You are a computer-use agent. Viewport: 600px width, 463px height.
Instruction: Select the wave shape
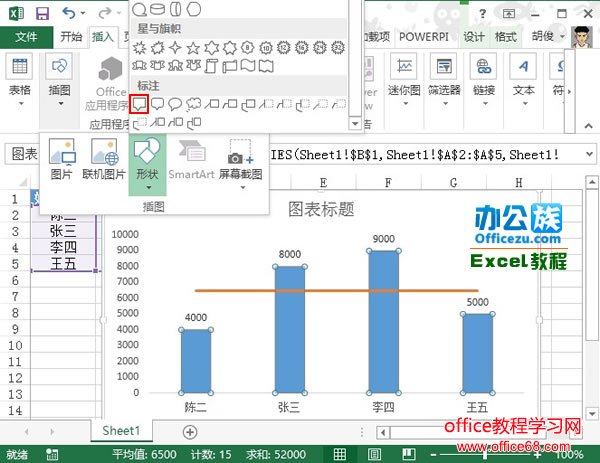[248, 66]
